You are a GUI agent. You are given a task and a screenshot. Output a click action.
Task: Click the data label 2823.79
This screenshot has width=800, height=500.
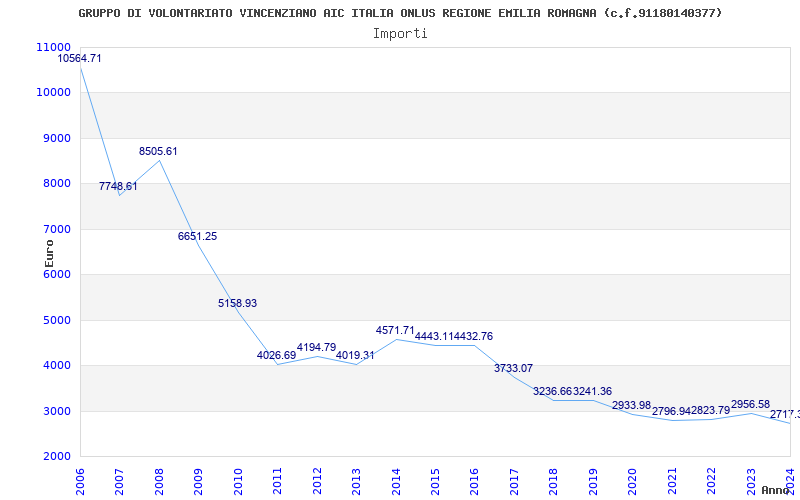tap(711, 411)
